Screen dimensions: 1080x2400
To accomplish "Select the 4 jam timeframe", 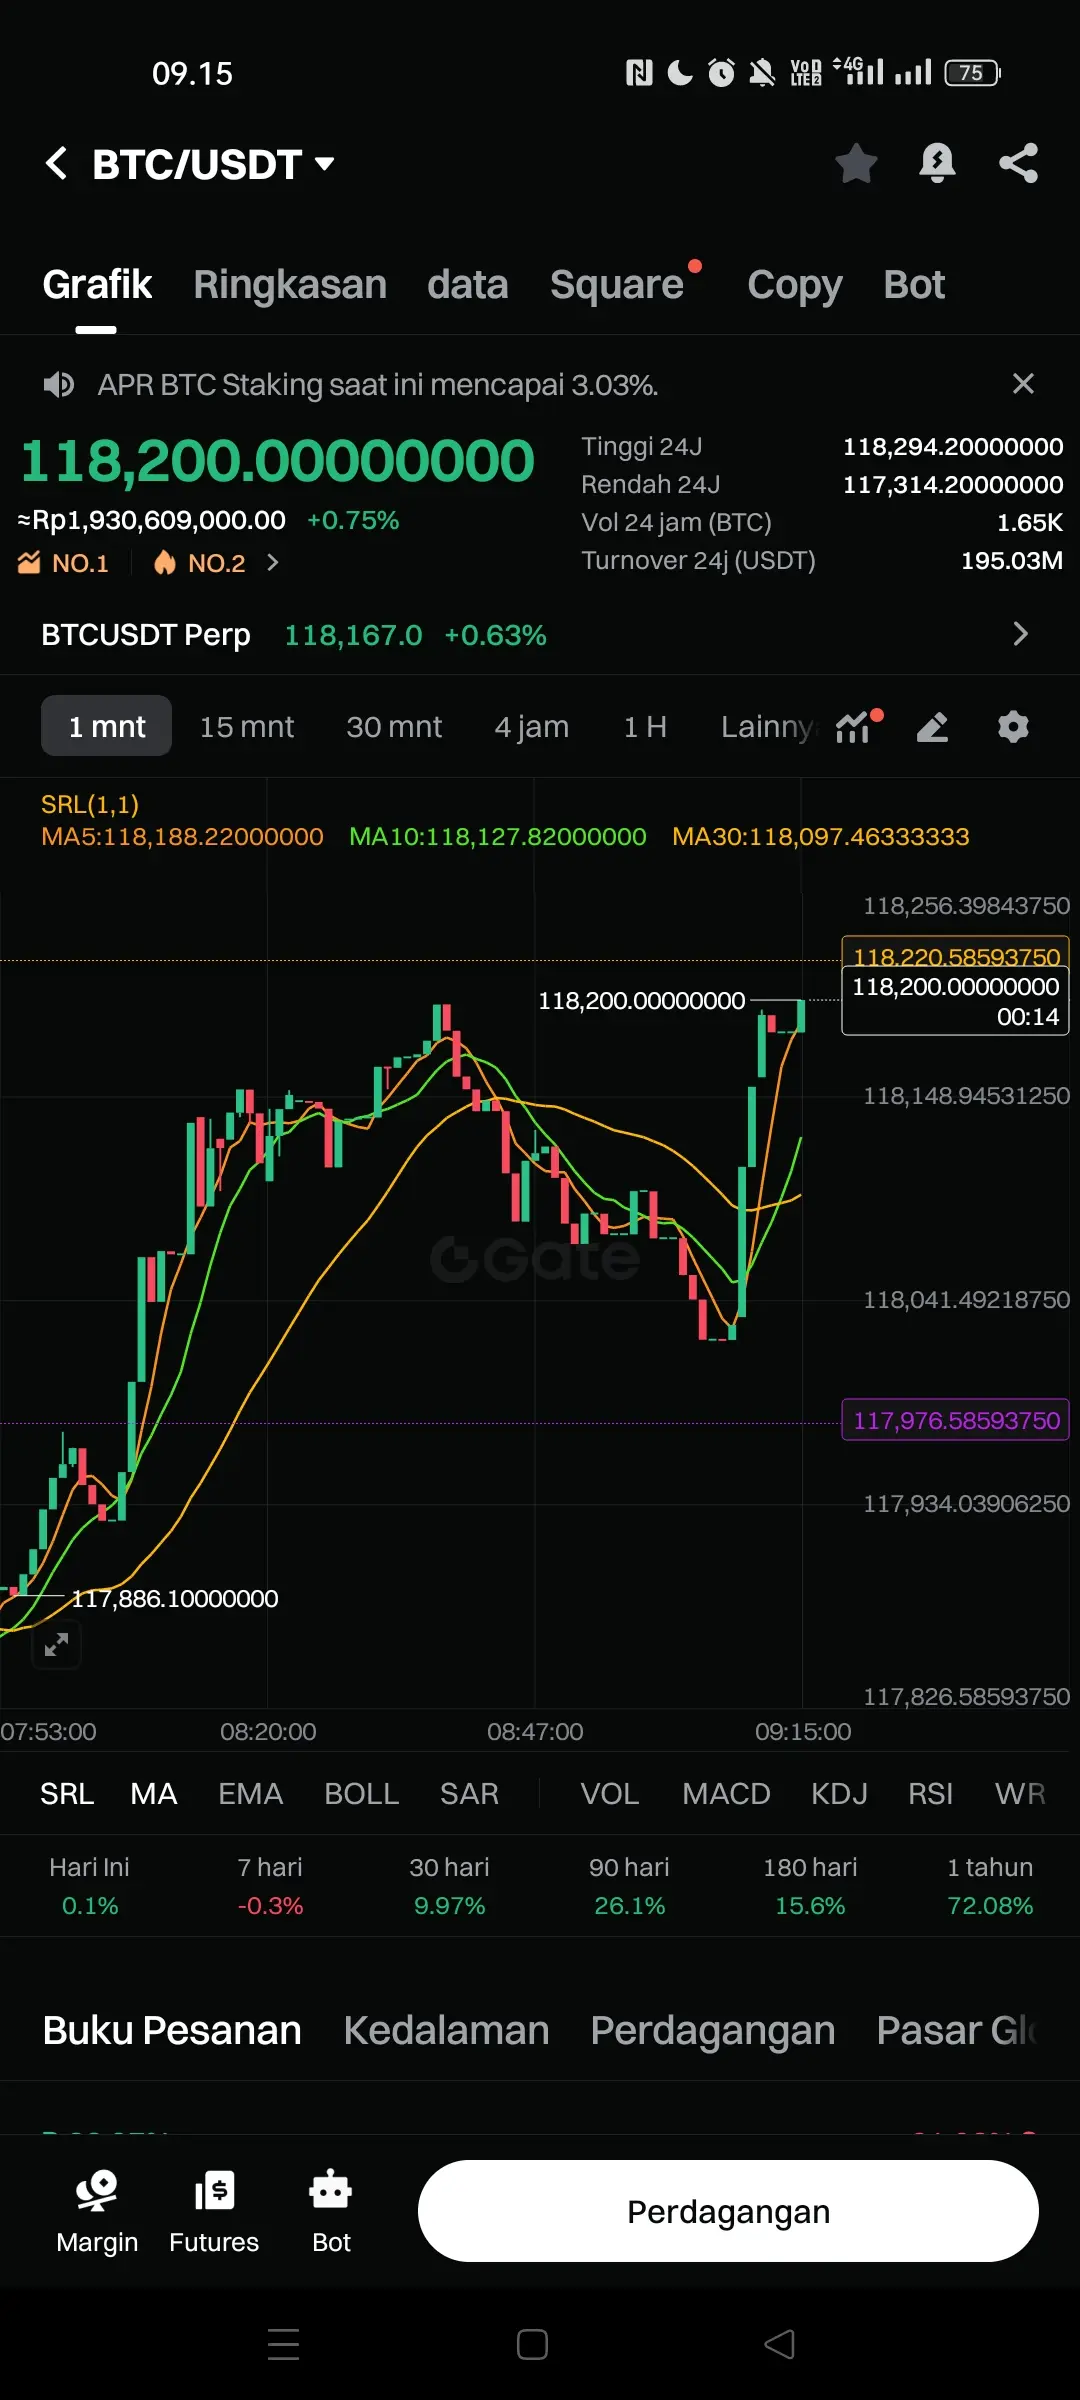I will 532,727.
